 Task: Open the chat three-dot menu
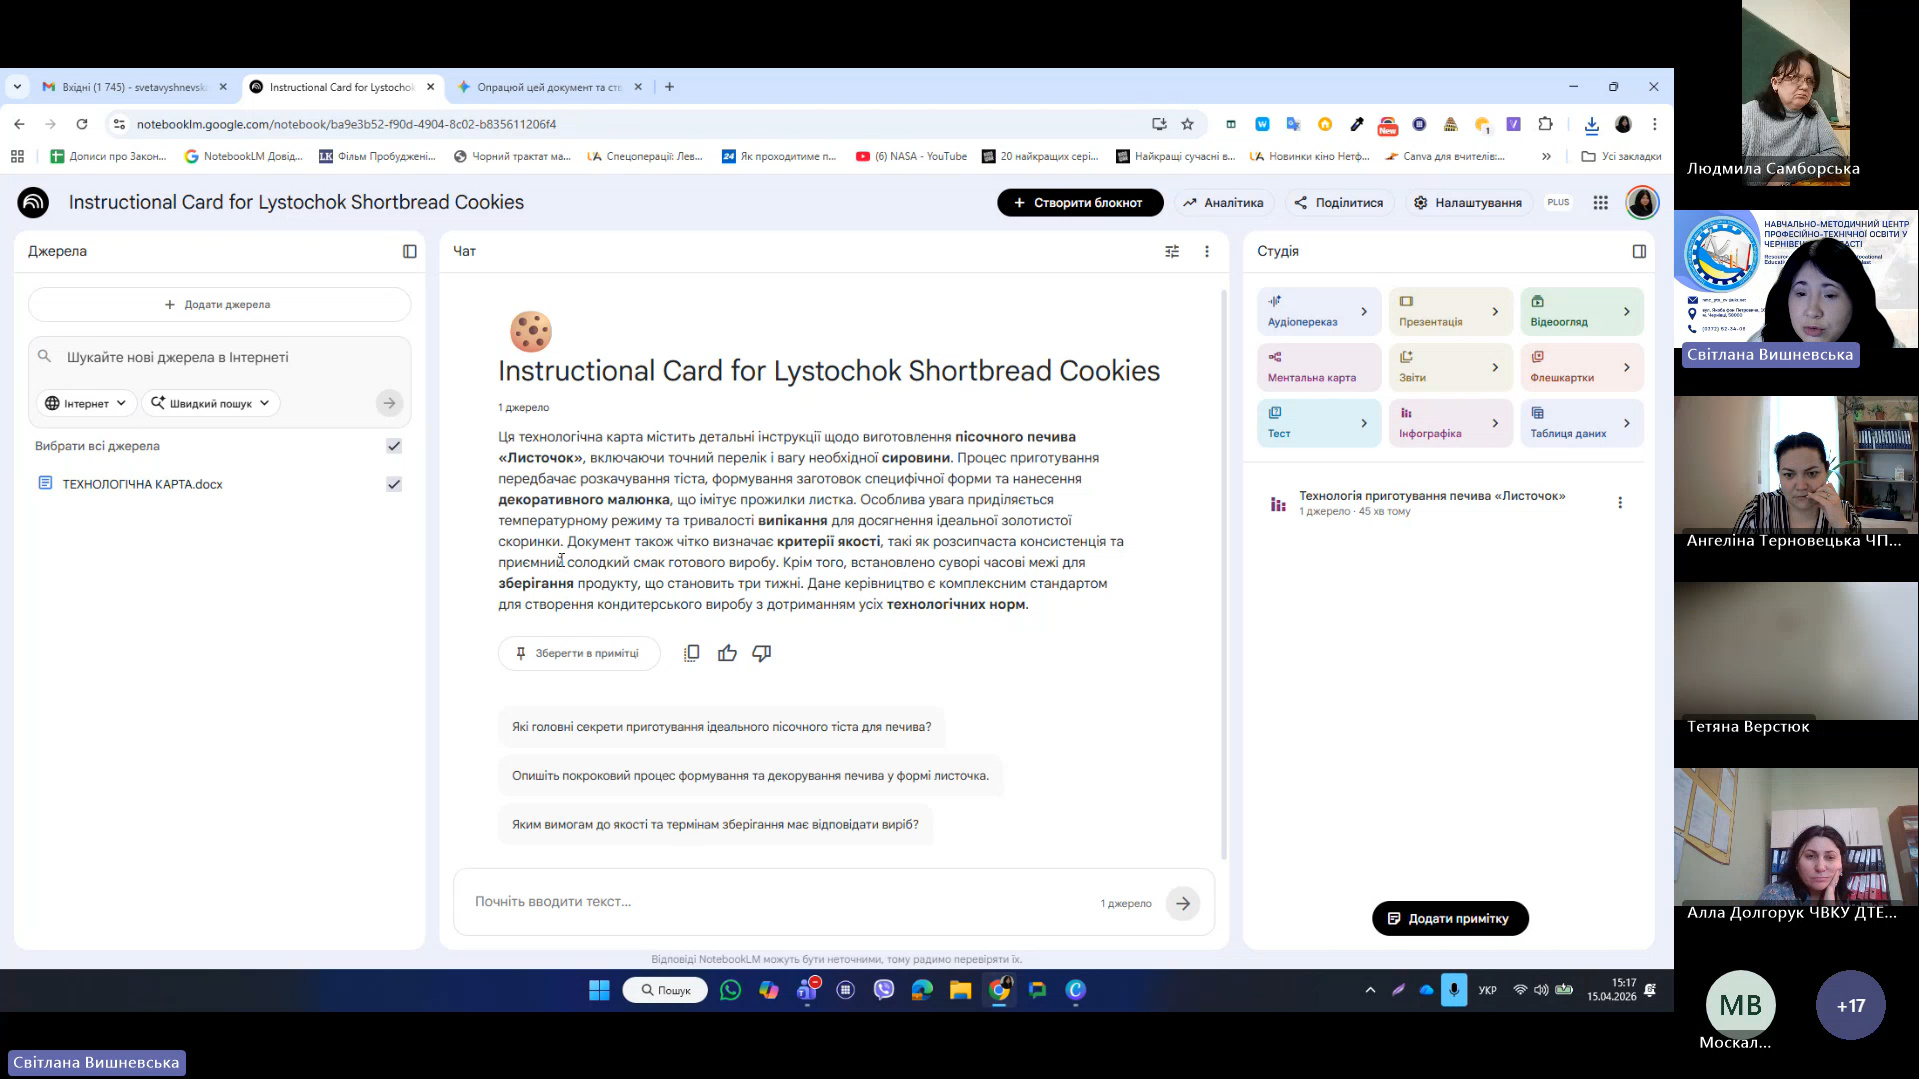(x=1207, y=251)
